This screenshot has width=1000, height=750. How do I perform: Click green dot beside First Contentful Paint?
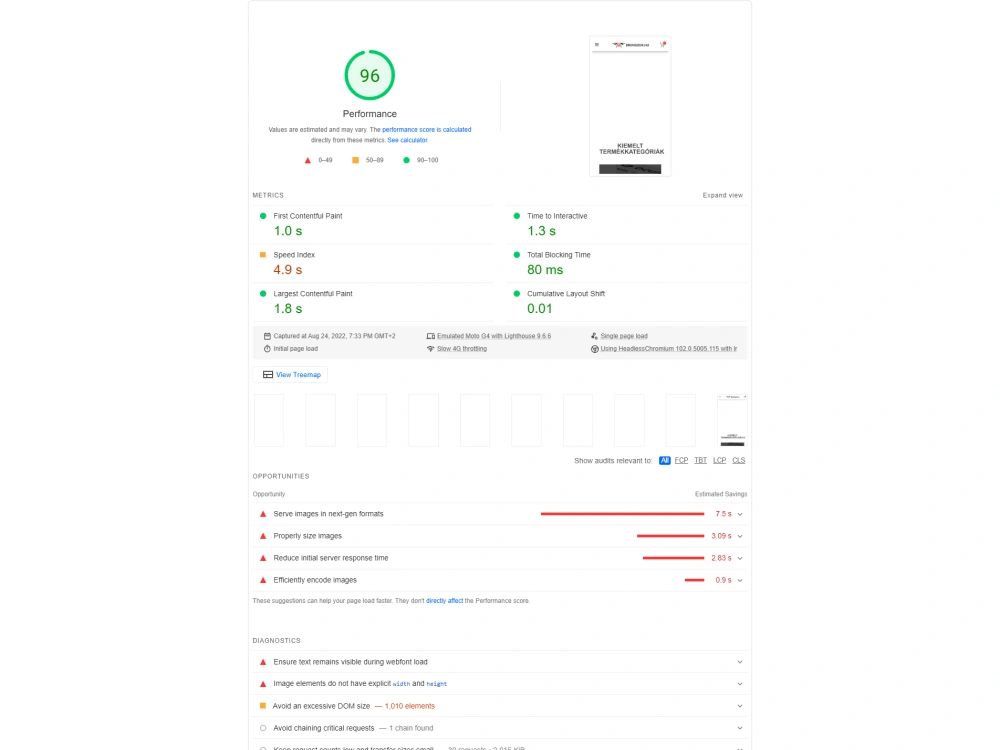coord(263,216)
